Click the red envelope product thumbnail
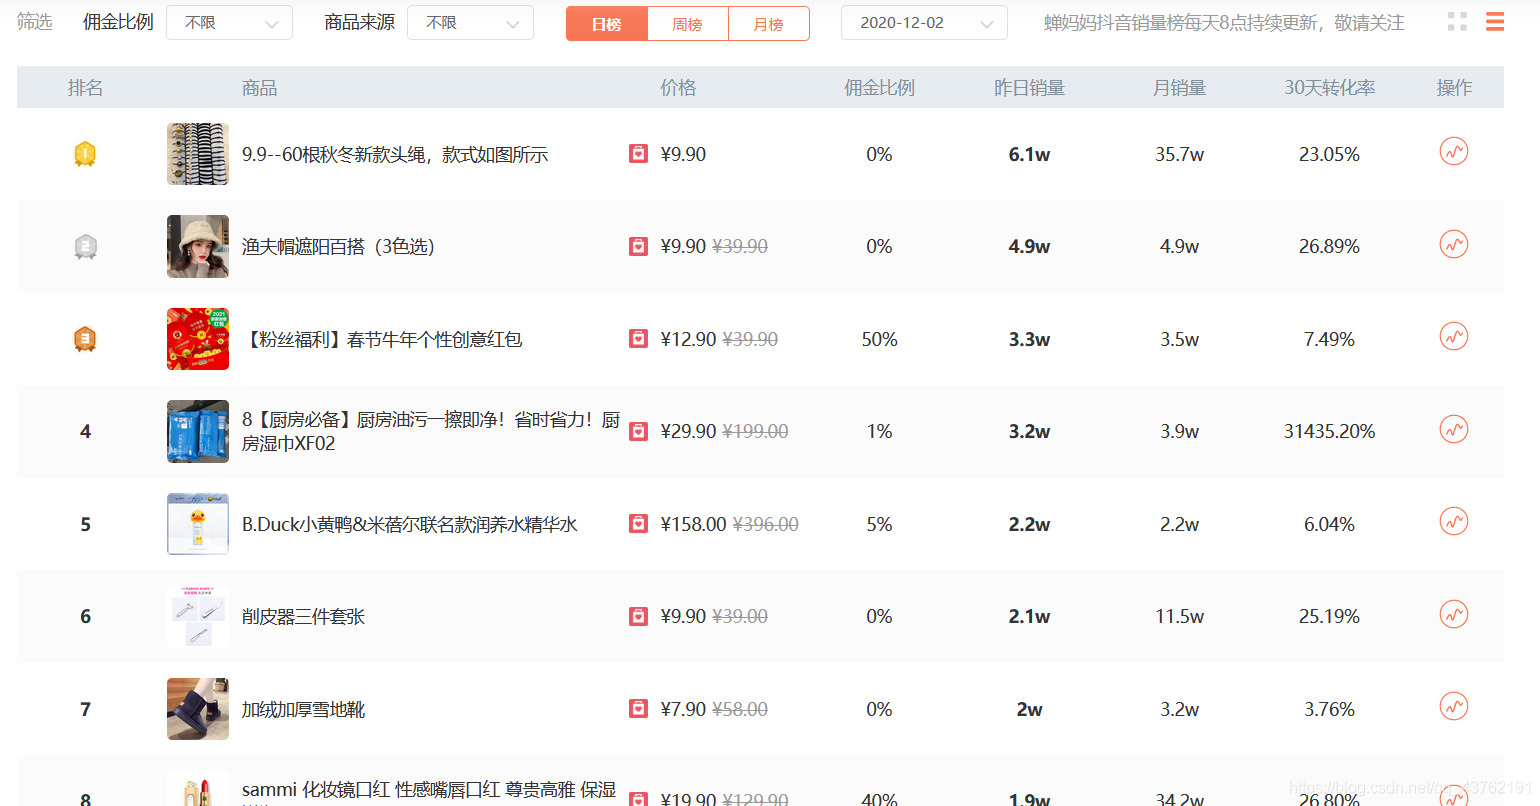The image size is (1540, 806). (x=198, y=339)
